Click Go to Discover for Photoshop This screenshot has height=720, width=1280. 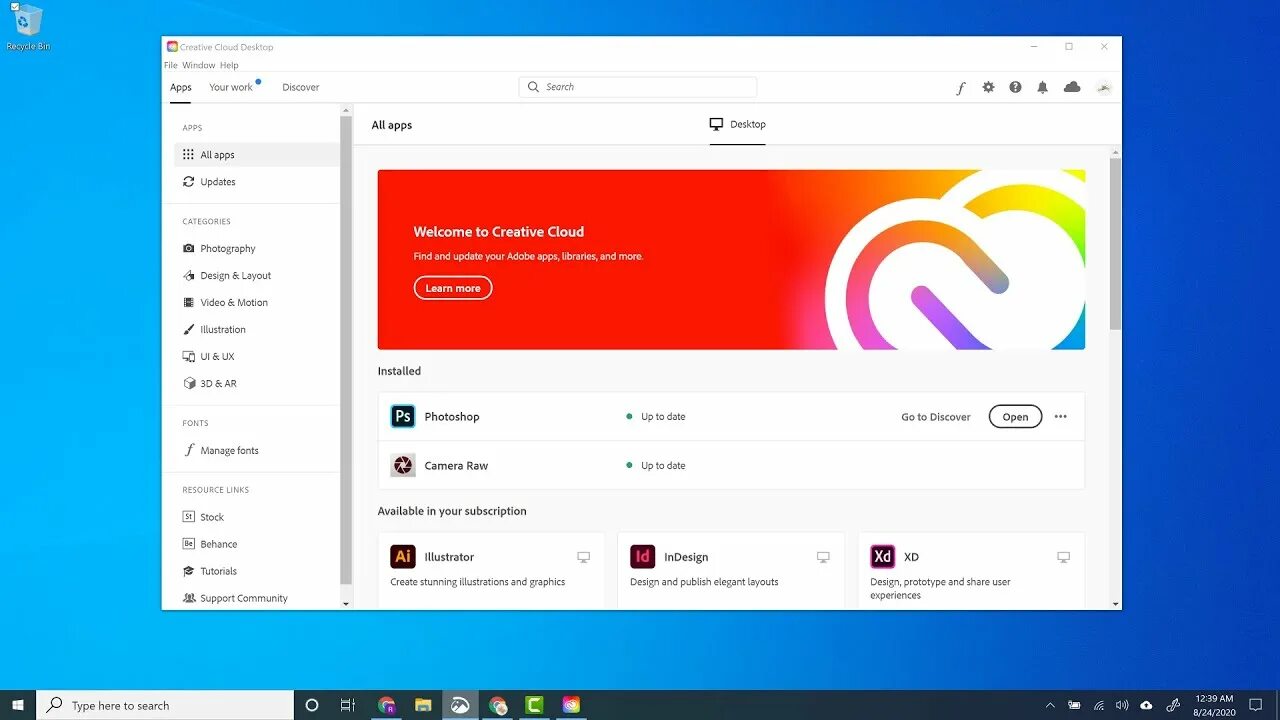point(936,417)
